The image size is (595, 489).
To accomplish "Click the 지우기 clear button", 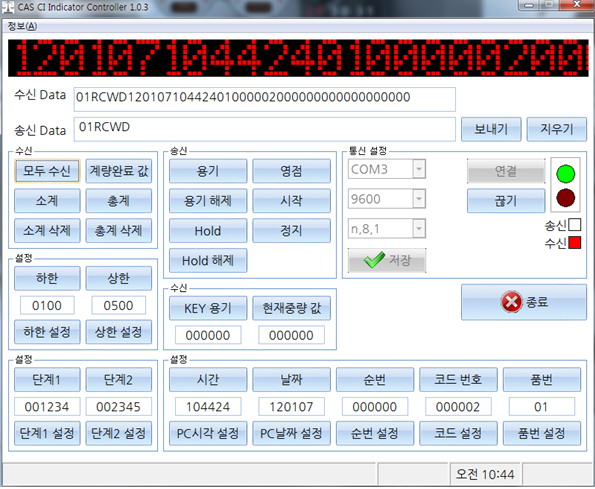I will tap(557, 129).
